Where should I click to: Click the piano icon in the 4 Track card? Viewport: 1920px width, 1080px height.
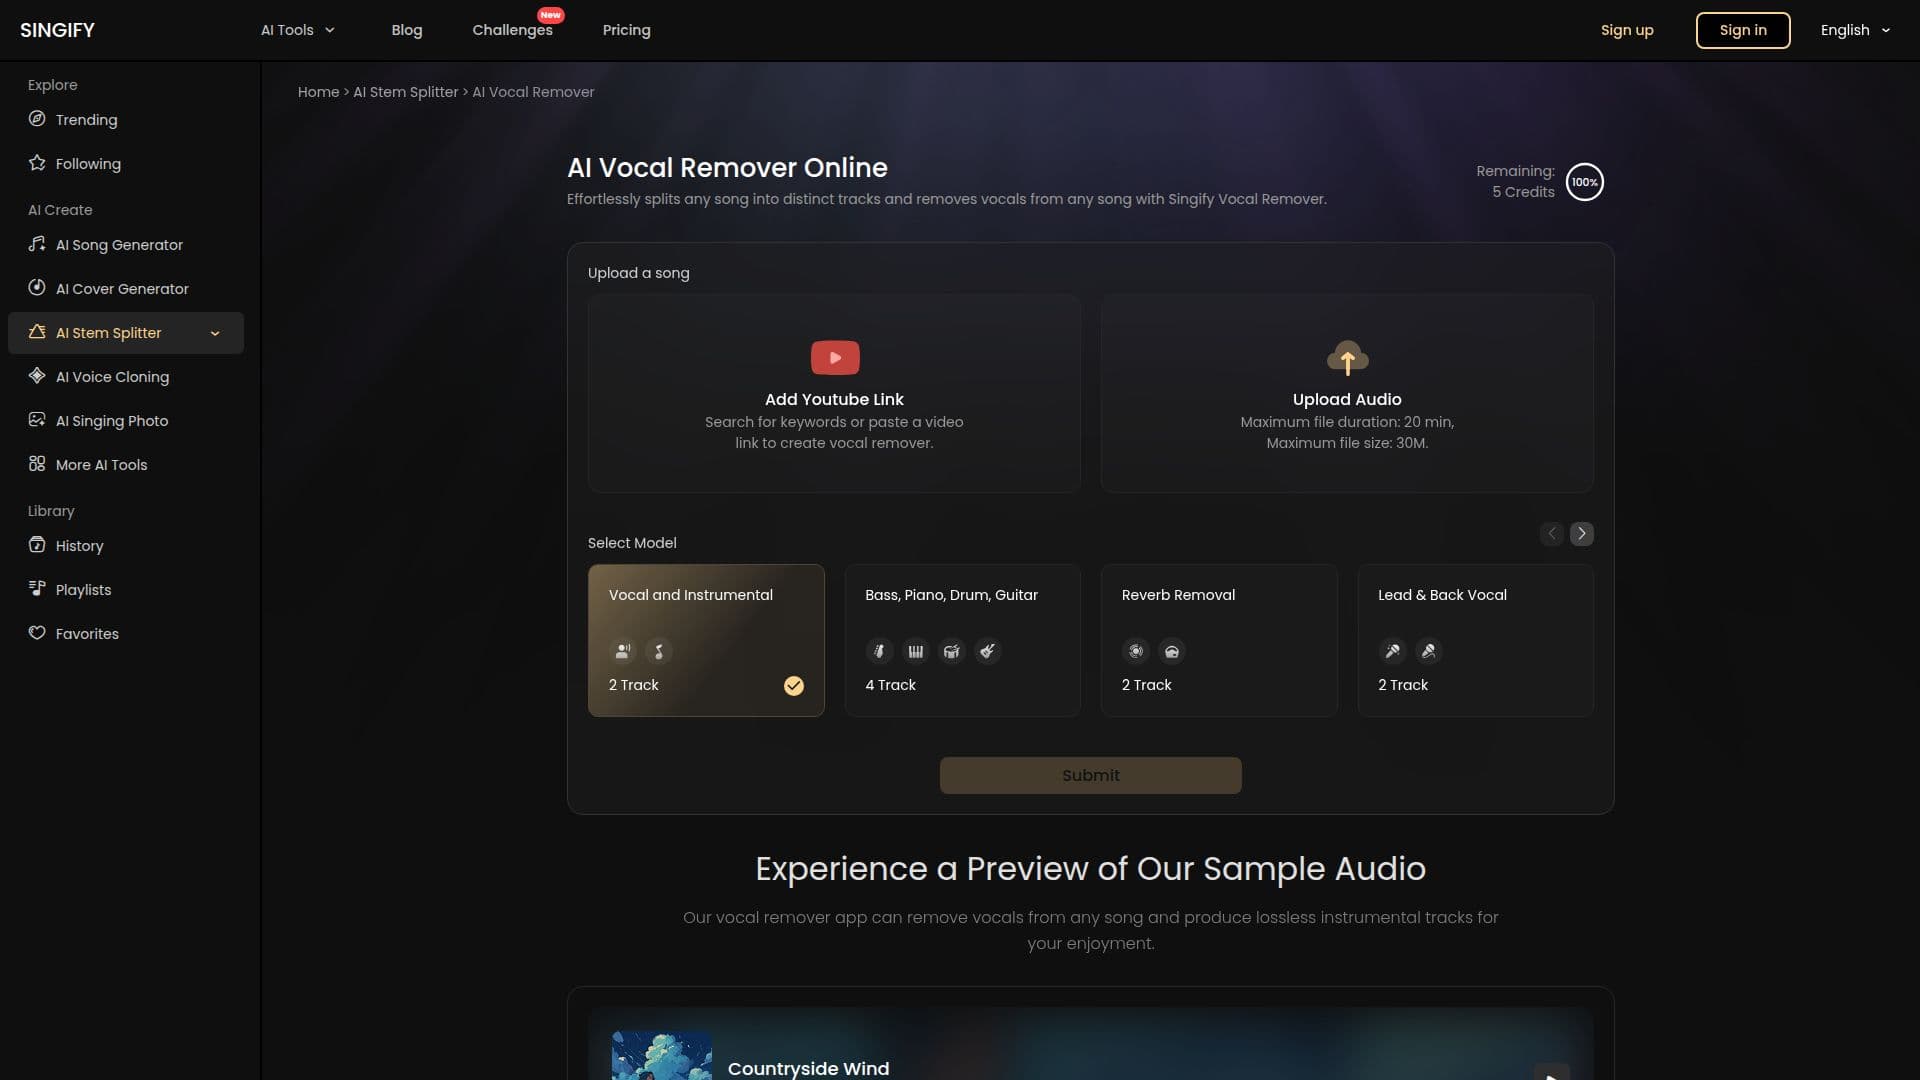[x=915, y=652]
